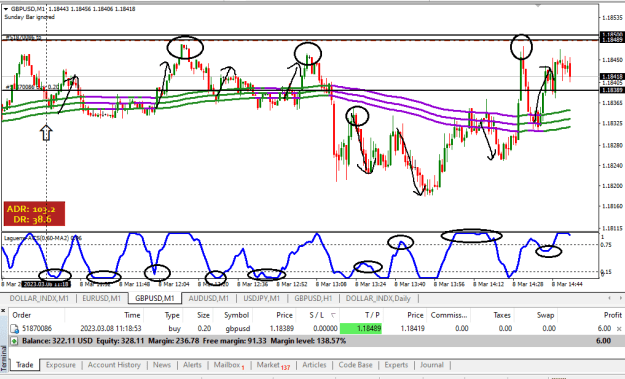The width and height of the screenshot is (625, 379).
Task: Click the order number 51870086
Action: click(x=37, y=329)
